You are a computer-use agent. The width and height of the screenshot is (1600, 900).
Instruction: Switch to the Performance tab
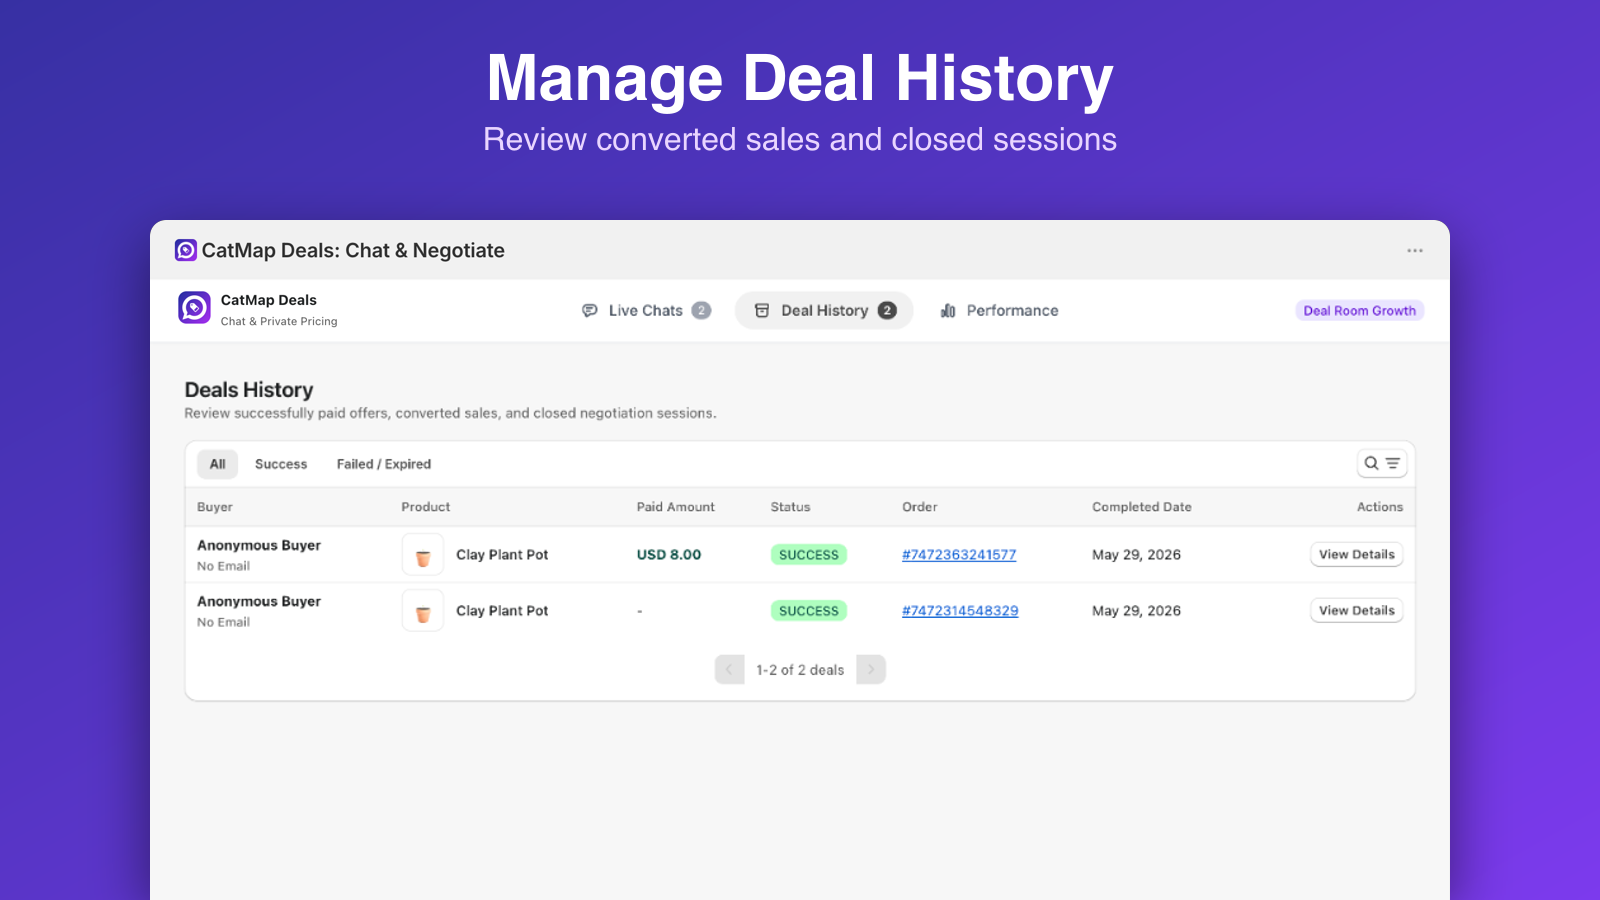point(999,311)
